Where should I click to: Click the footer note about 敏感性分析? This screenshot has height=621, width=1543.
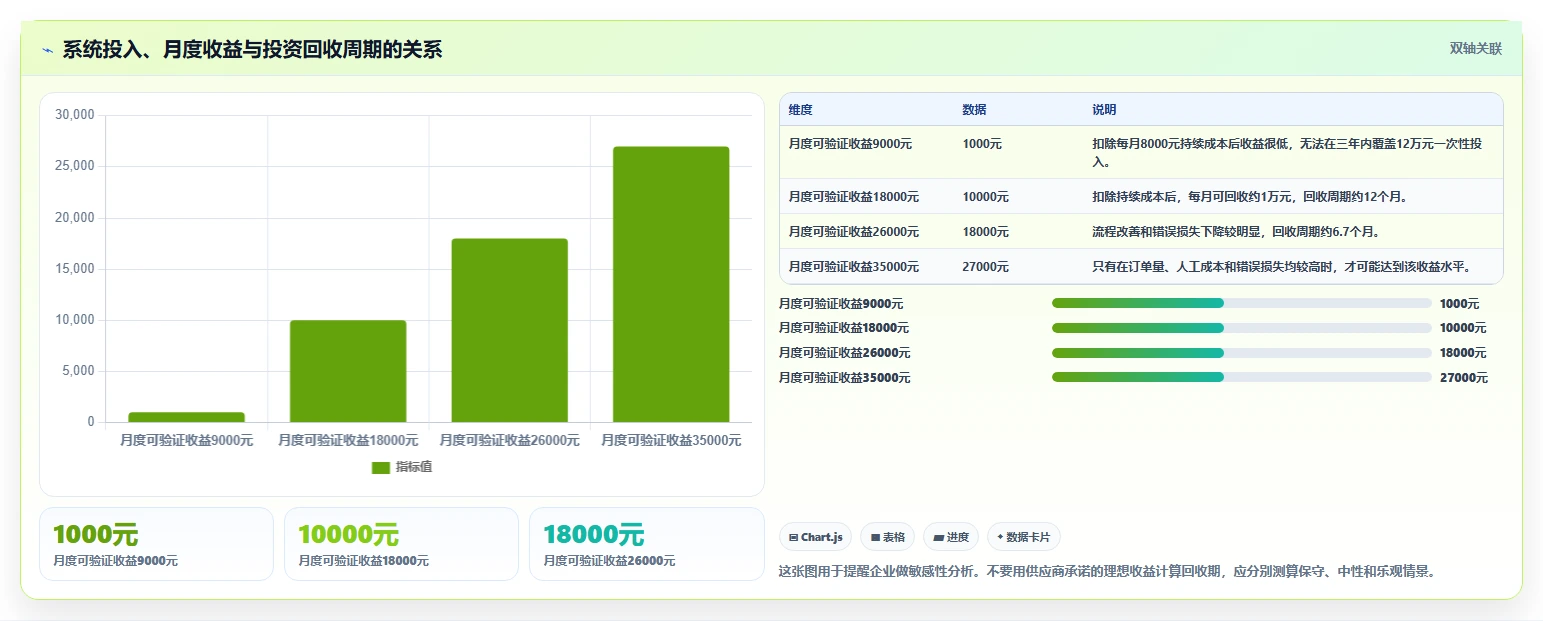tap(1108, 572)
